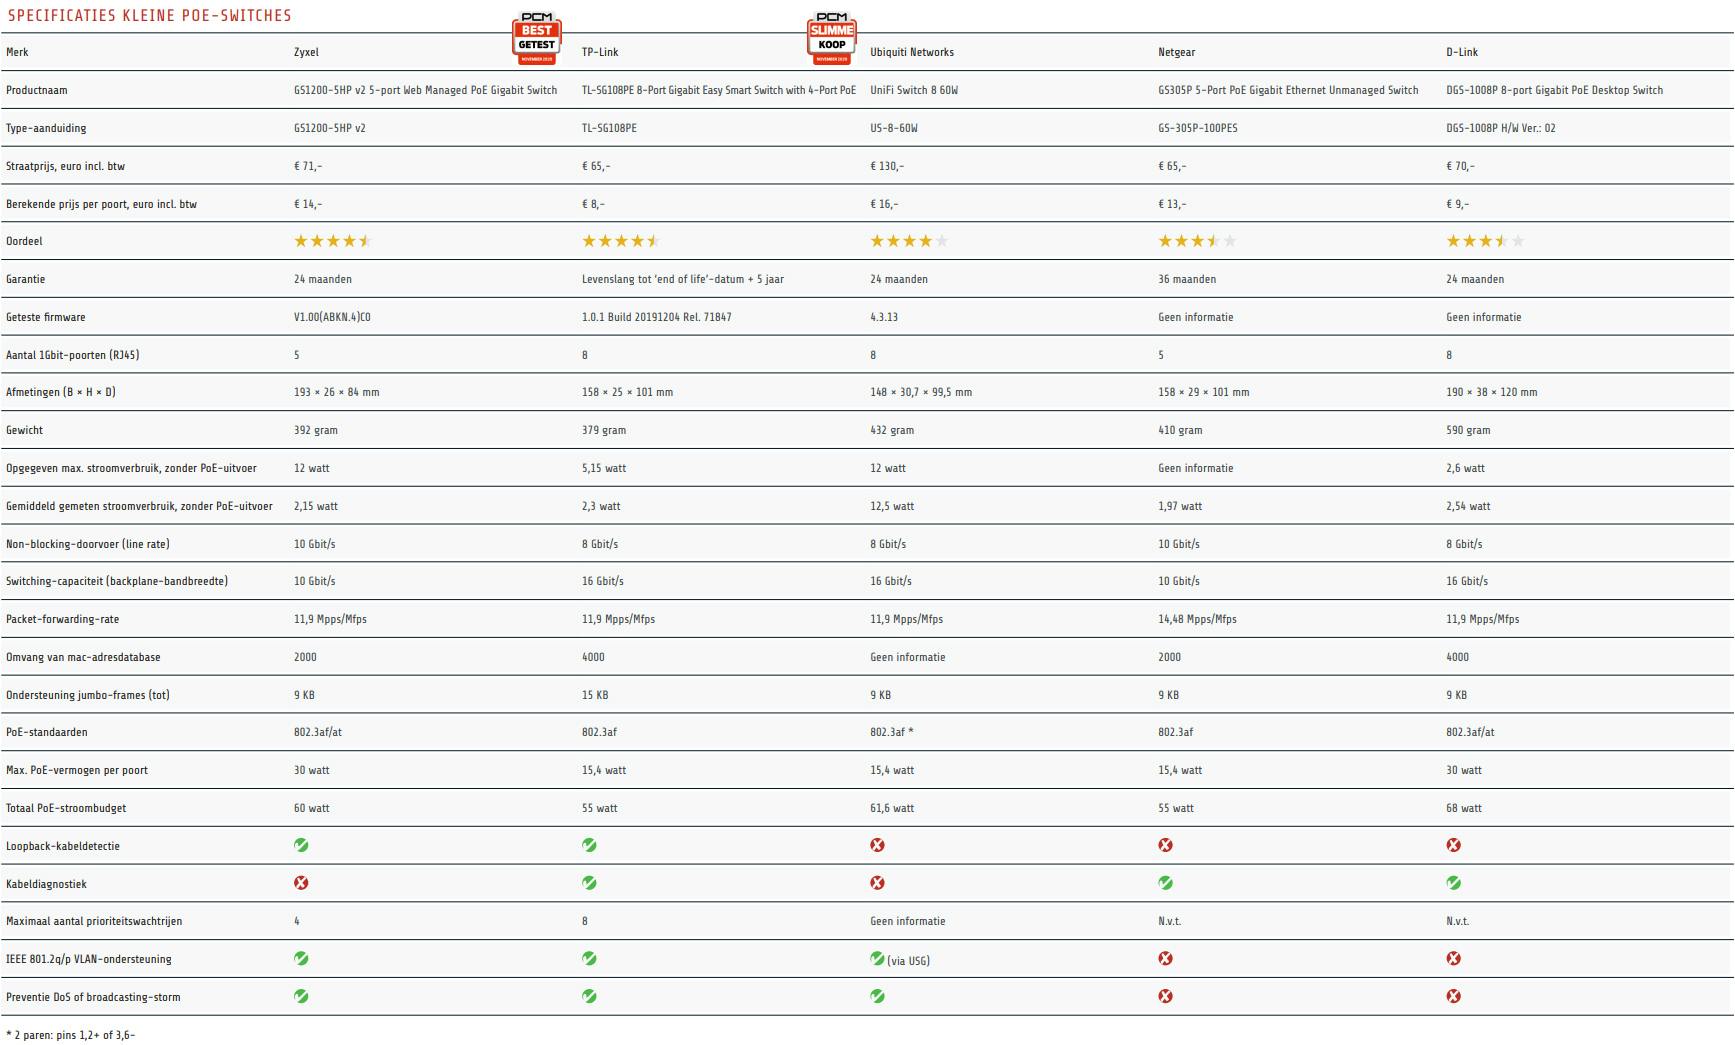Viewport: 1735px width, 1045px height.
Task: Click the footnote about 2 paren pins
Action: click(70, 1035)
